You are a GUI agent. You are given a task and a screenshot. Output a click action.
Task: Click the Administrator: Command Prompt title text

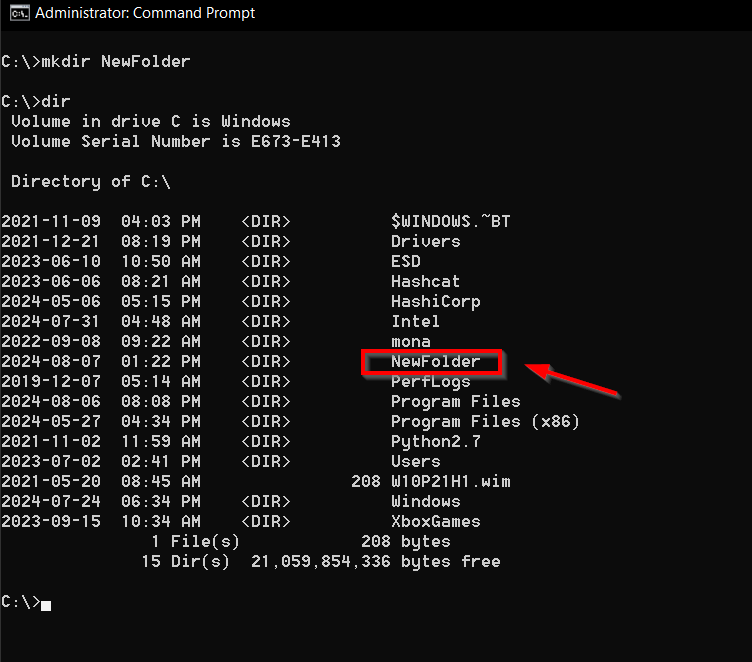click(145, 13)
